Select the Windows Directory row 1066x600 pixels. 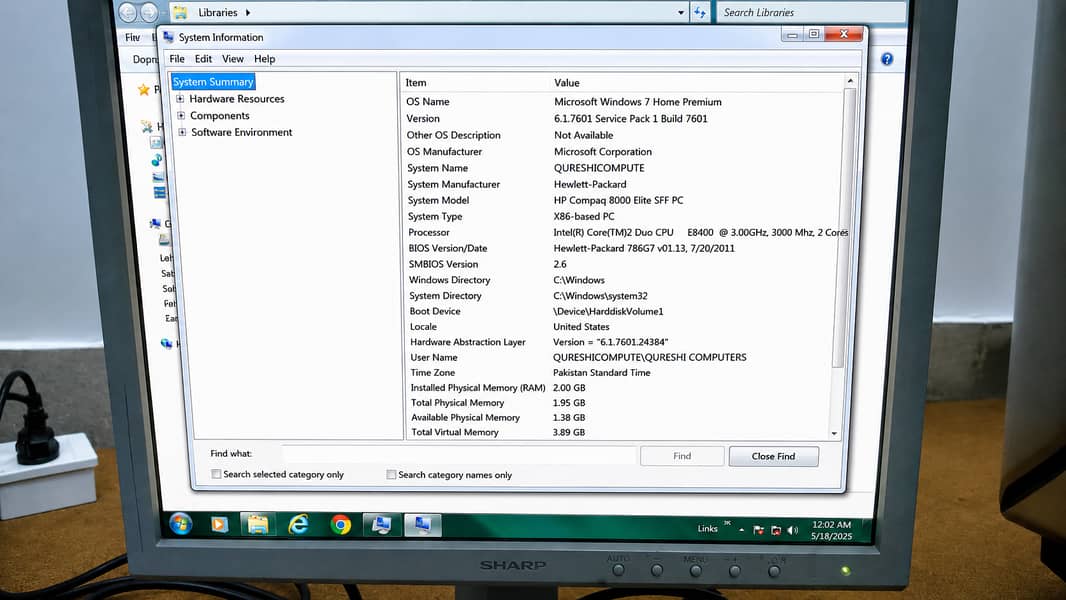(x=624, y=280)
